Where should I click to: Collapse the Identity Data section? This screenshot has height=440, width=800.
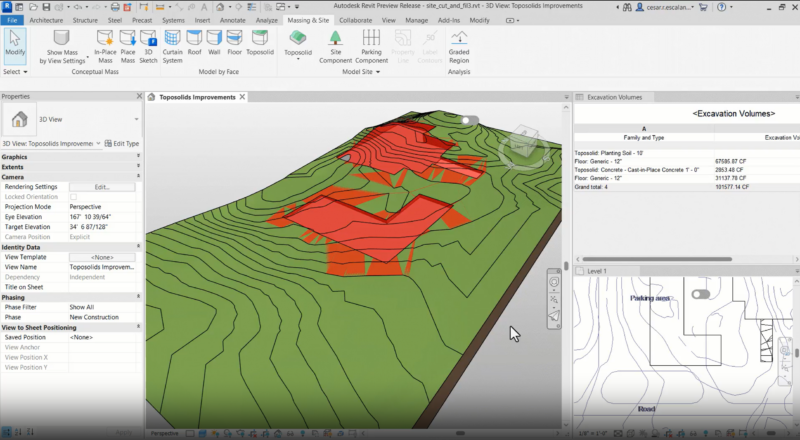pyautogui.click(x=138, y=247)
